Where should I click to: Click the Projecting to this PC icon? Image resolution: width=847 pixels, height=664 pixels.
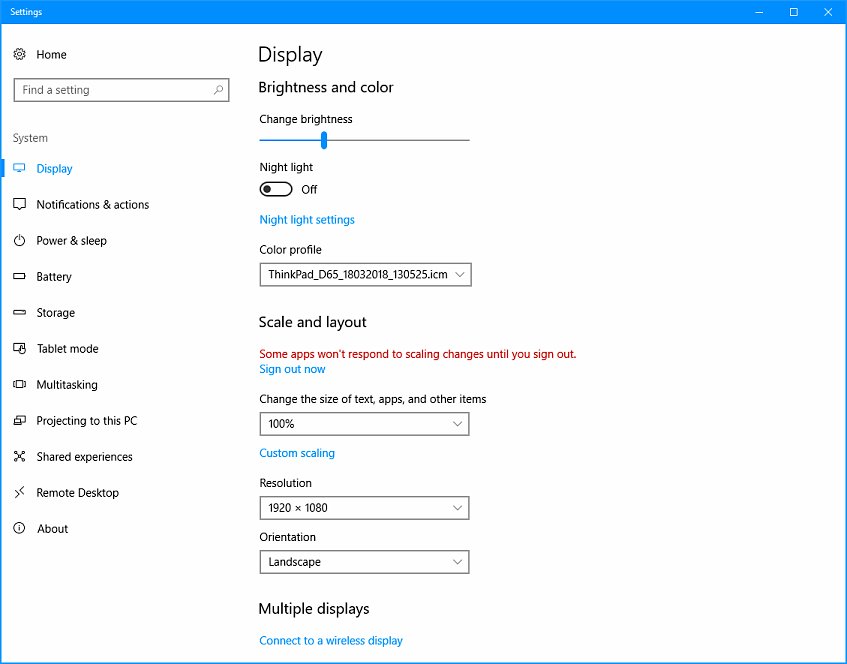pos(19,420)
